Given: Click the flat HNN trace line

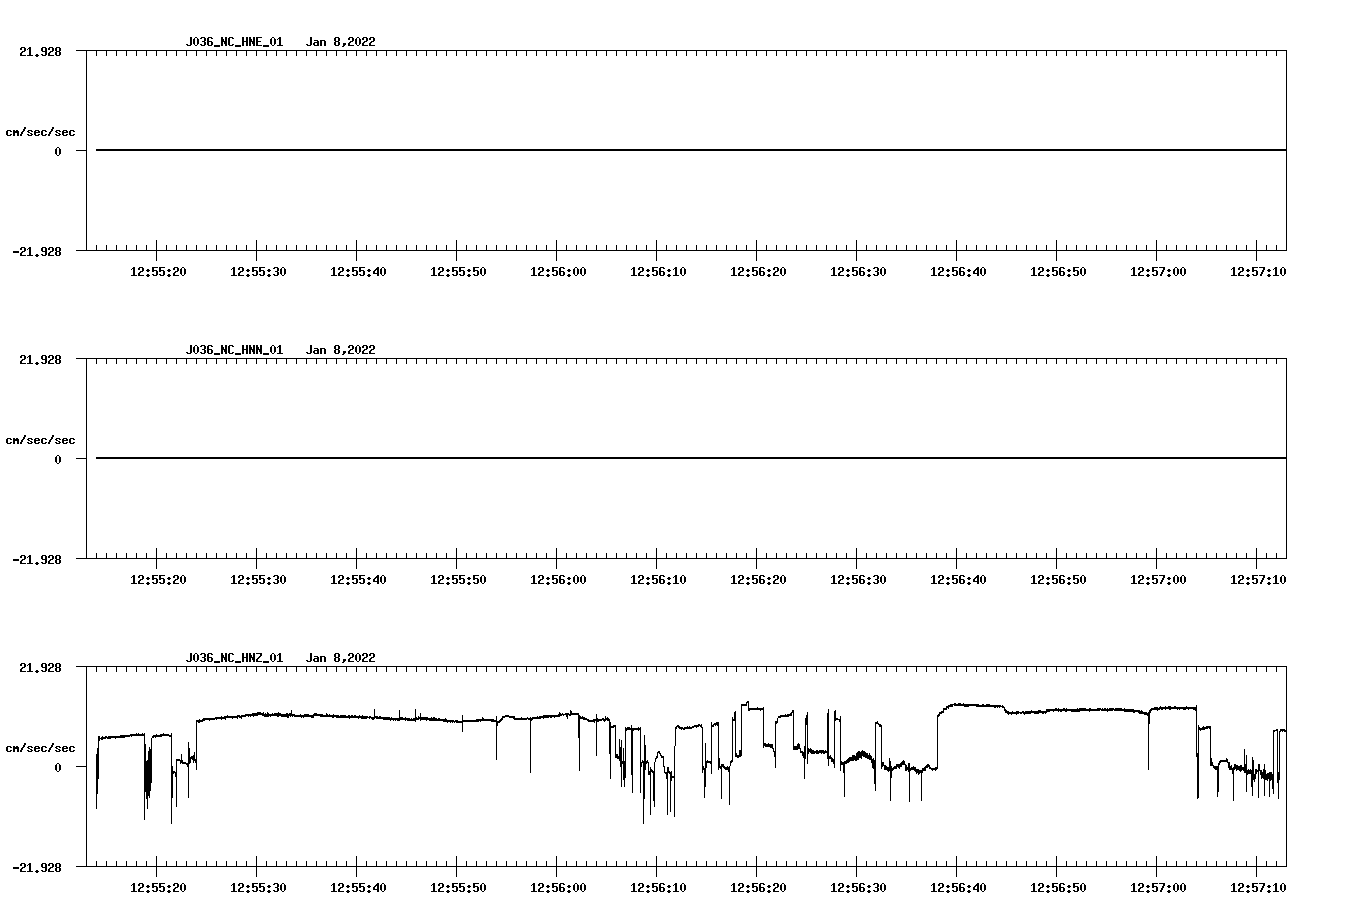Looking at the screenshot, I should tap(691, 458).
